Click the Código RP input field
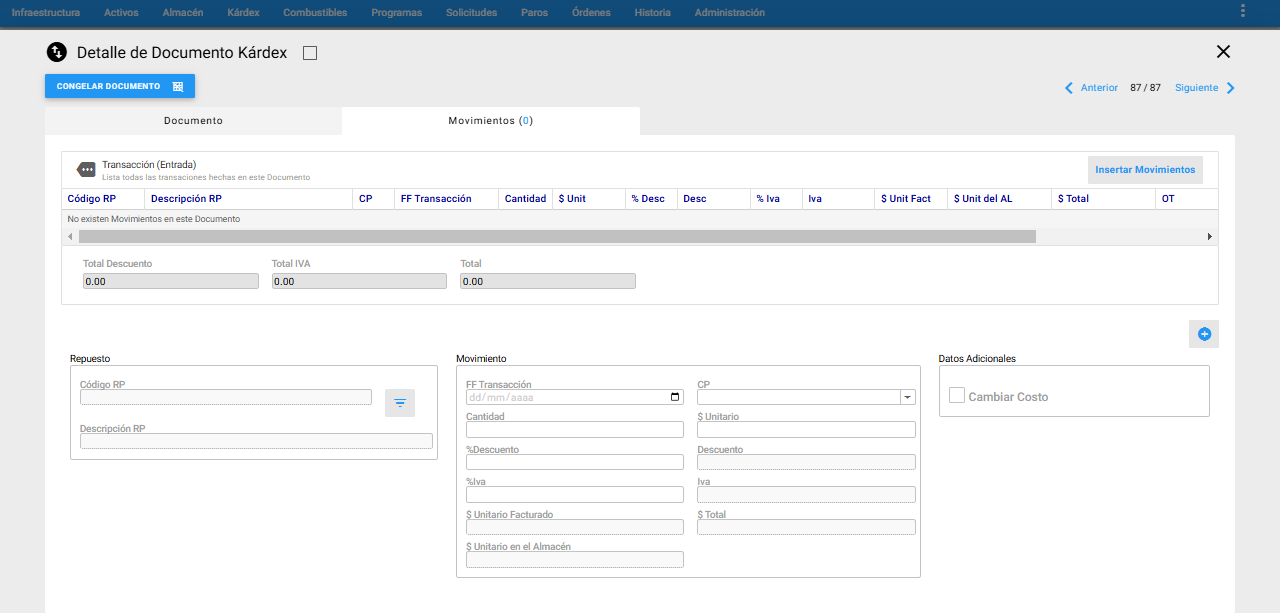 [x=226, y=397]
